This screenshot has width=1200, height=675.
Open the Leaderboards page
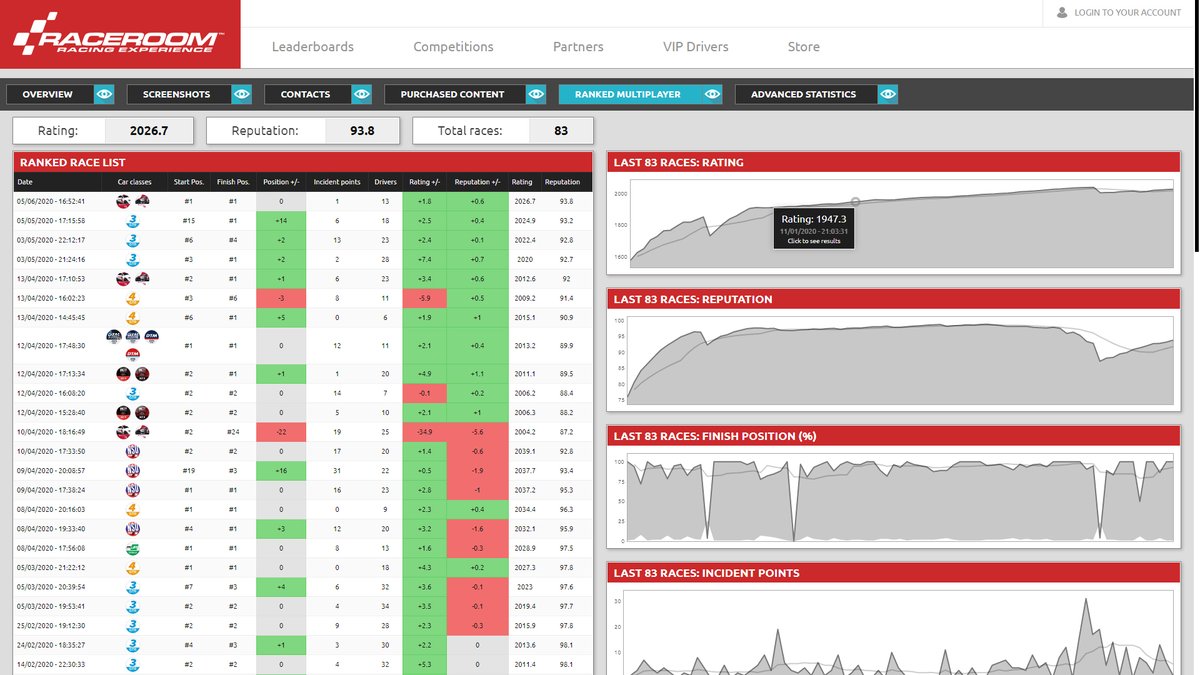click(313, 47)
